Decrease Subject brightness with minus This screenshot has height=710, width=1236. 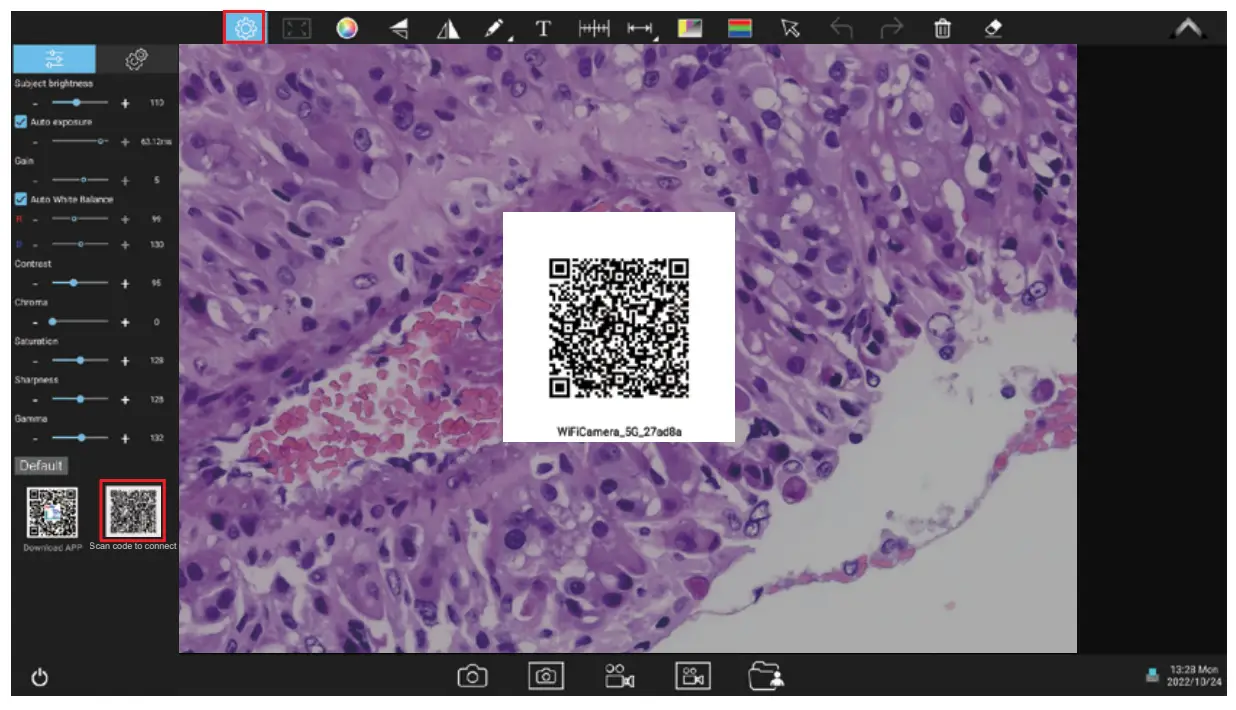tap(35, 102)
